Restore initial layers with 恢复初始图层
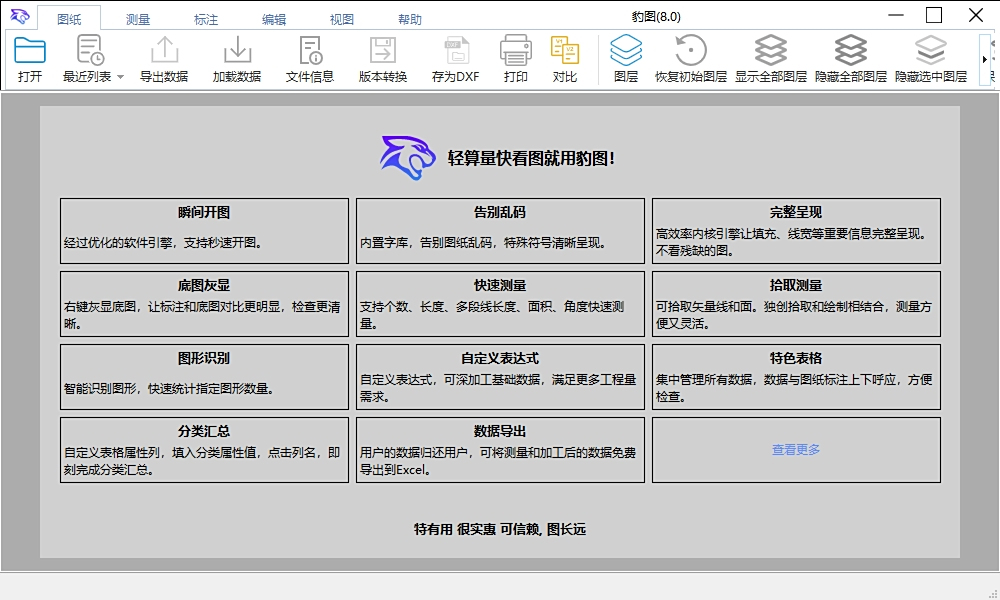Image resolution: width=1000 pixels, height=600 pixels. (x=693, y=58)
